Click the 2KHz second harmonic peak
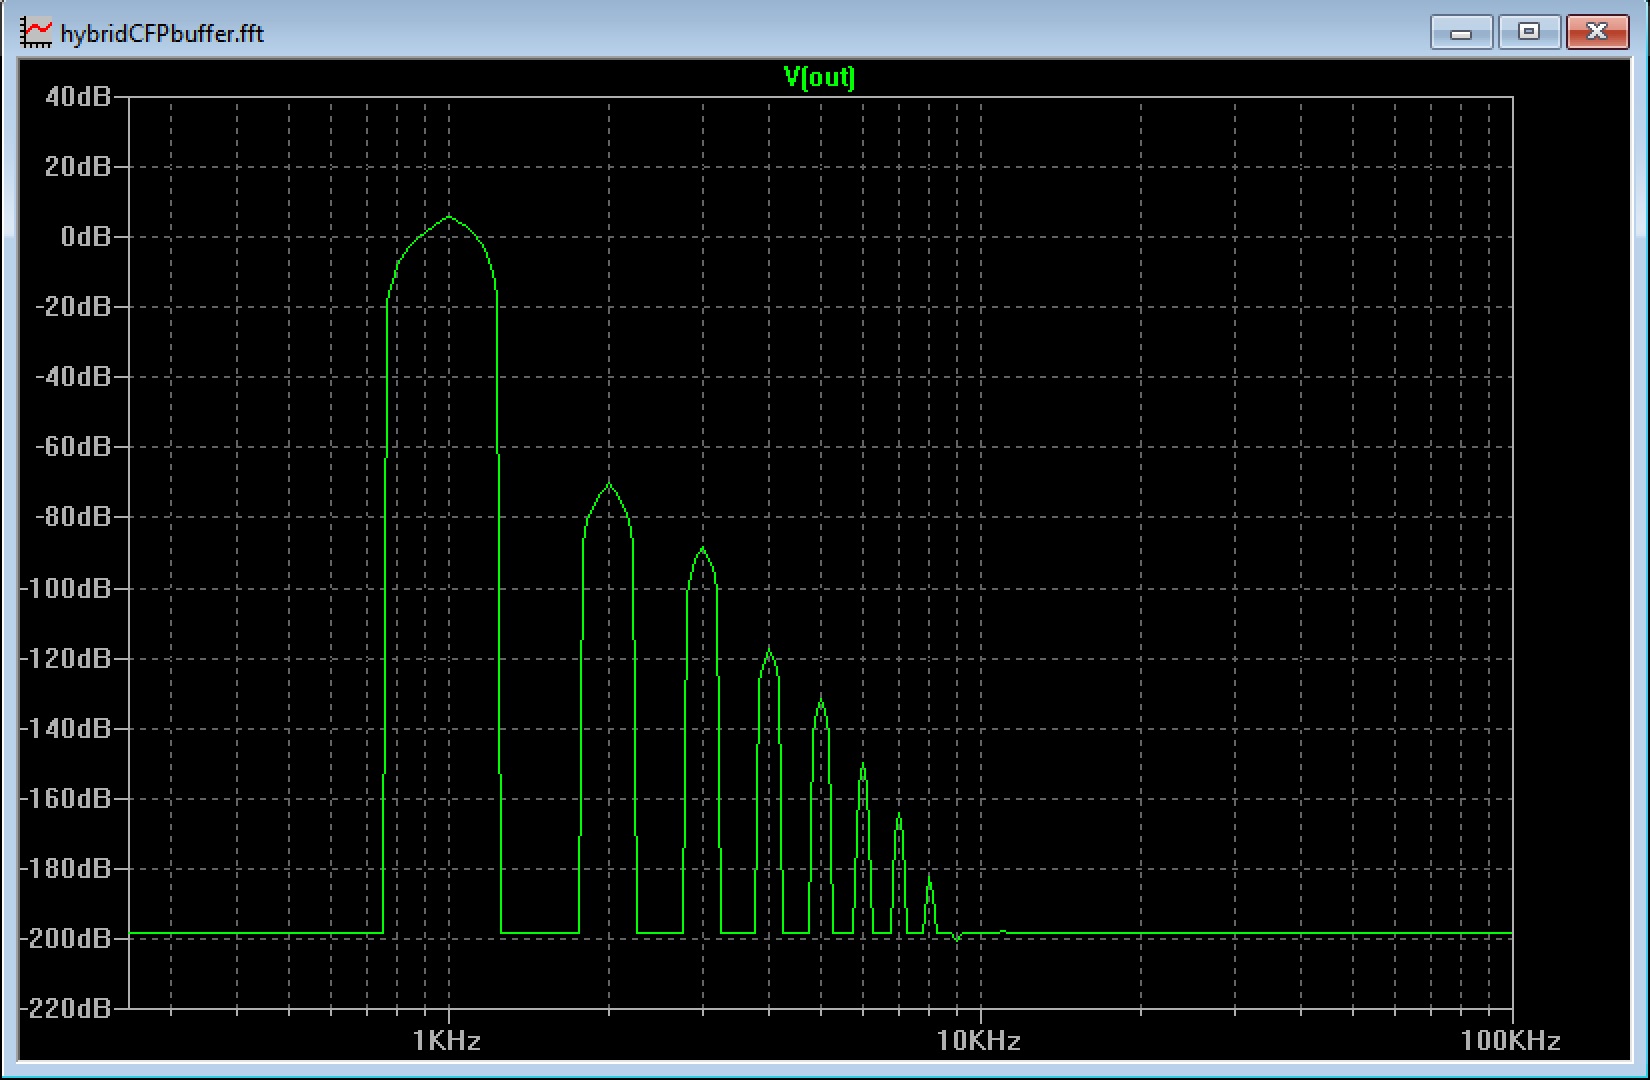This screenshot has width=1650, height=1080. tap(608, 485)
